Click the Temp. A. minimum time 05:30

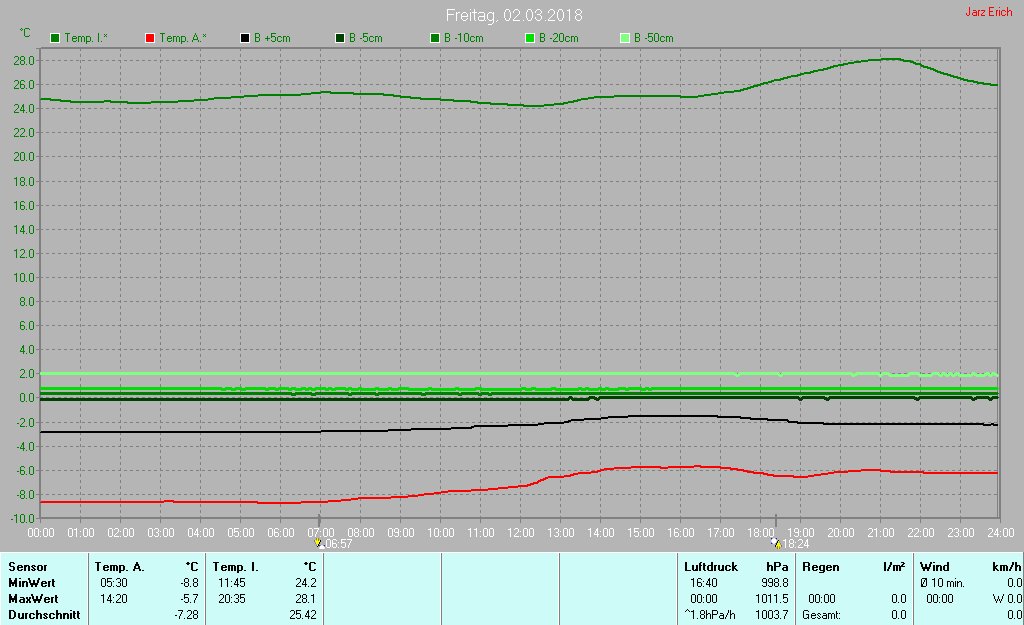114,583
